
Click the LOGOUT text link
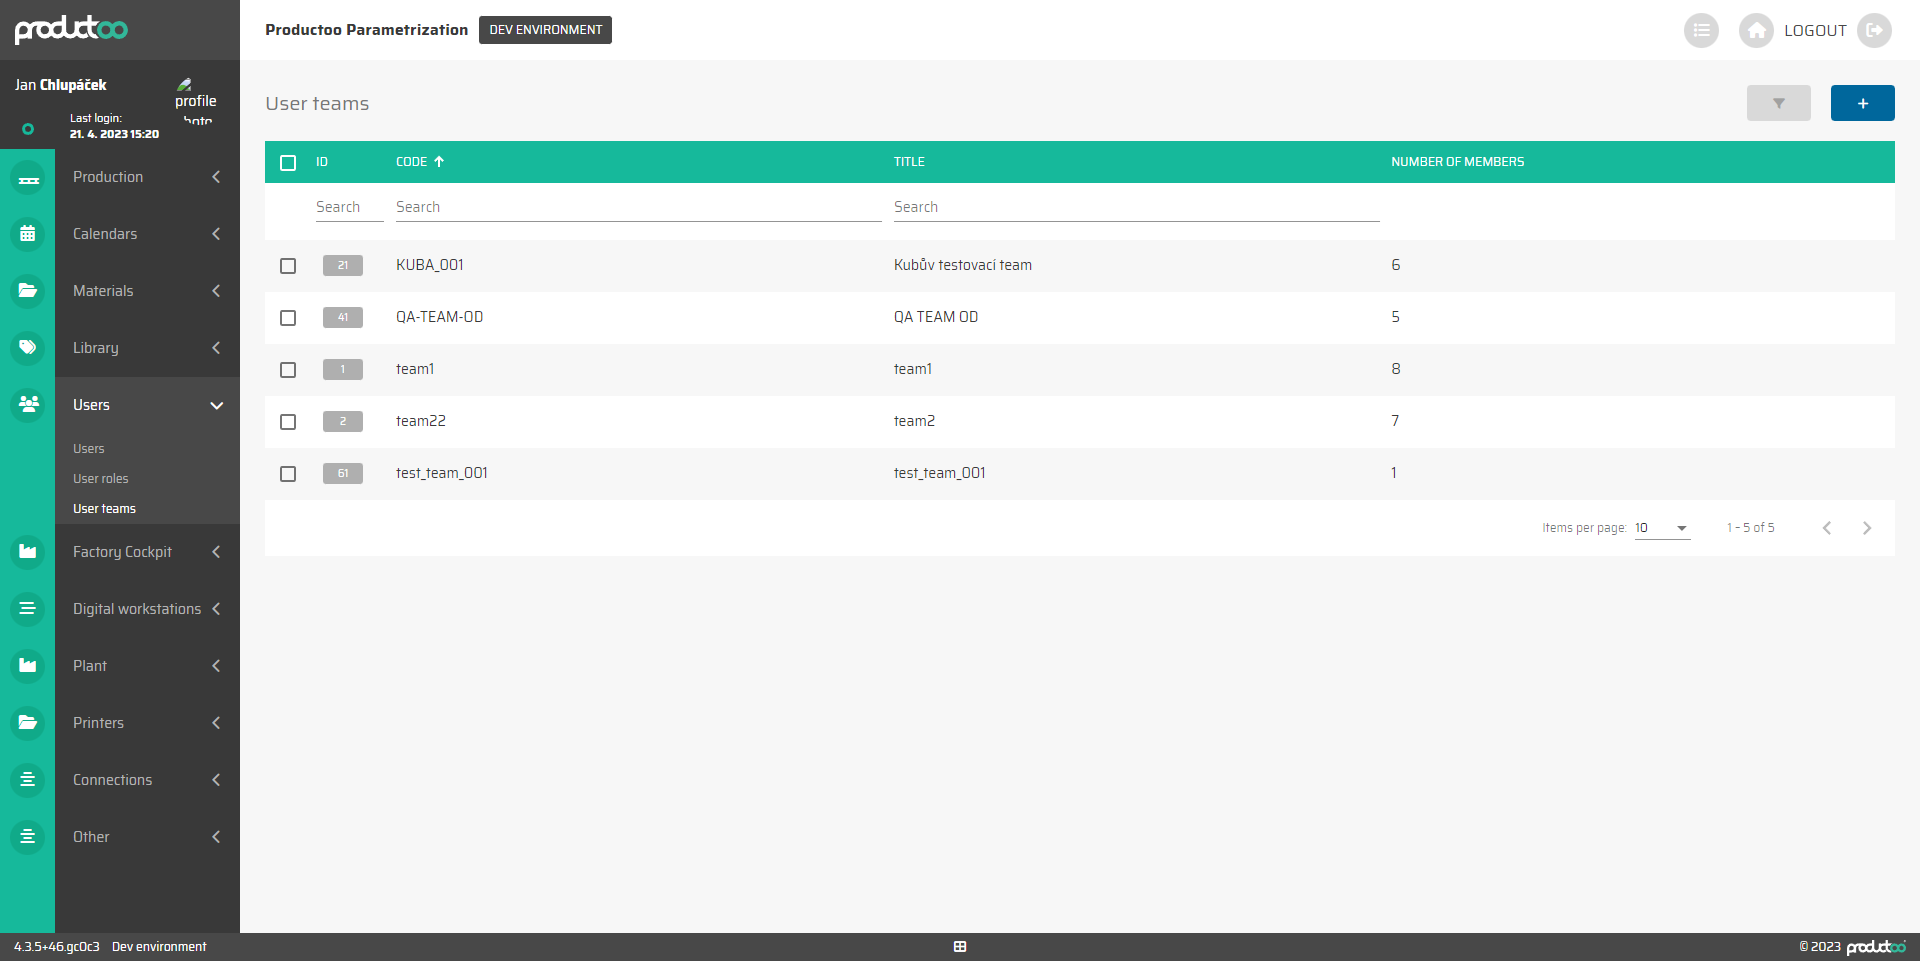pos(1815,31)
